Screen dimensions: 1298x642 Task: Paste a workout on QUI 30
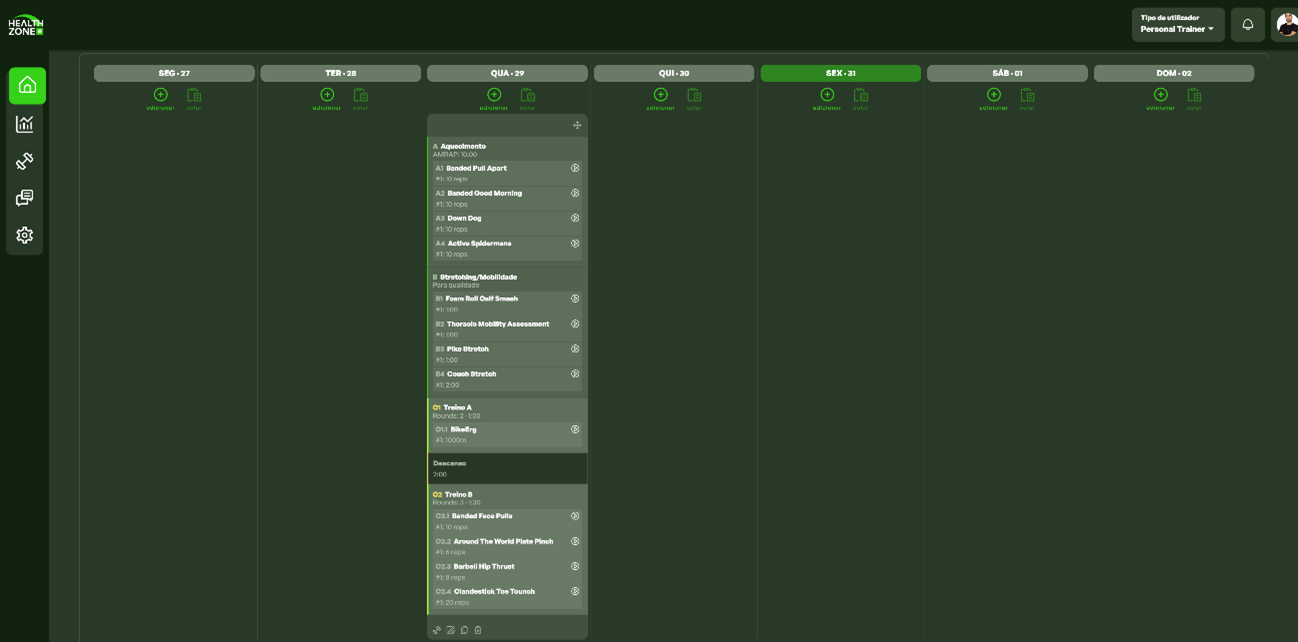(x=694, y=98)
